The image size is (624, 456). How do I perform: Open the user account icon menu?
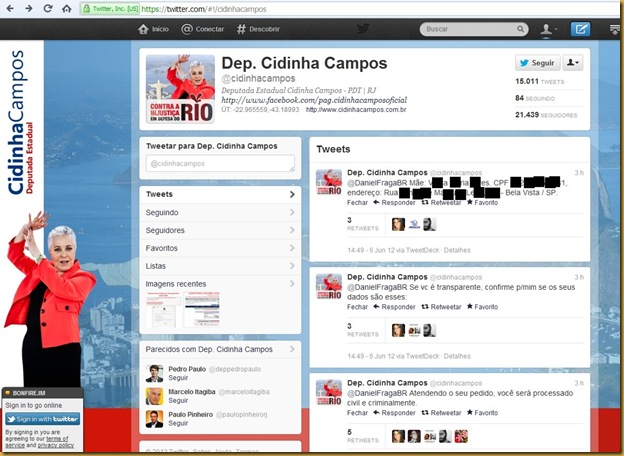click(548, 29)
